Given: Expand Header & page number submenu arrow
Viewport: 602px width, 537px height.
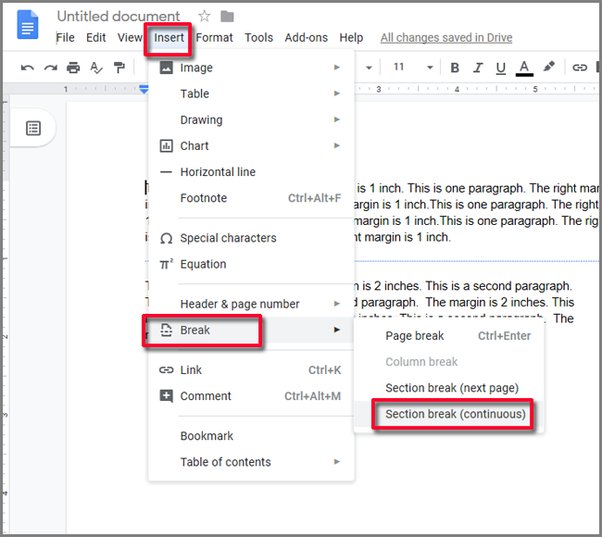Looking at the screenshot, I should tap(337, 304).
